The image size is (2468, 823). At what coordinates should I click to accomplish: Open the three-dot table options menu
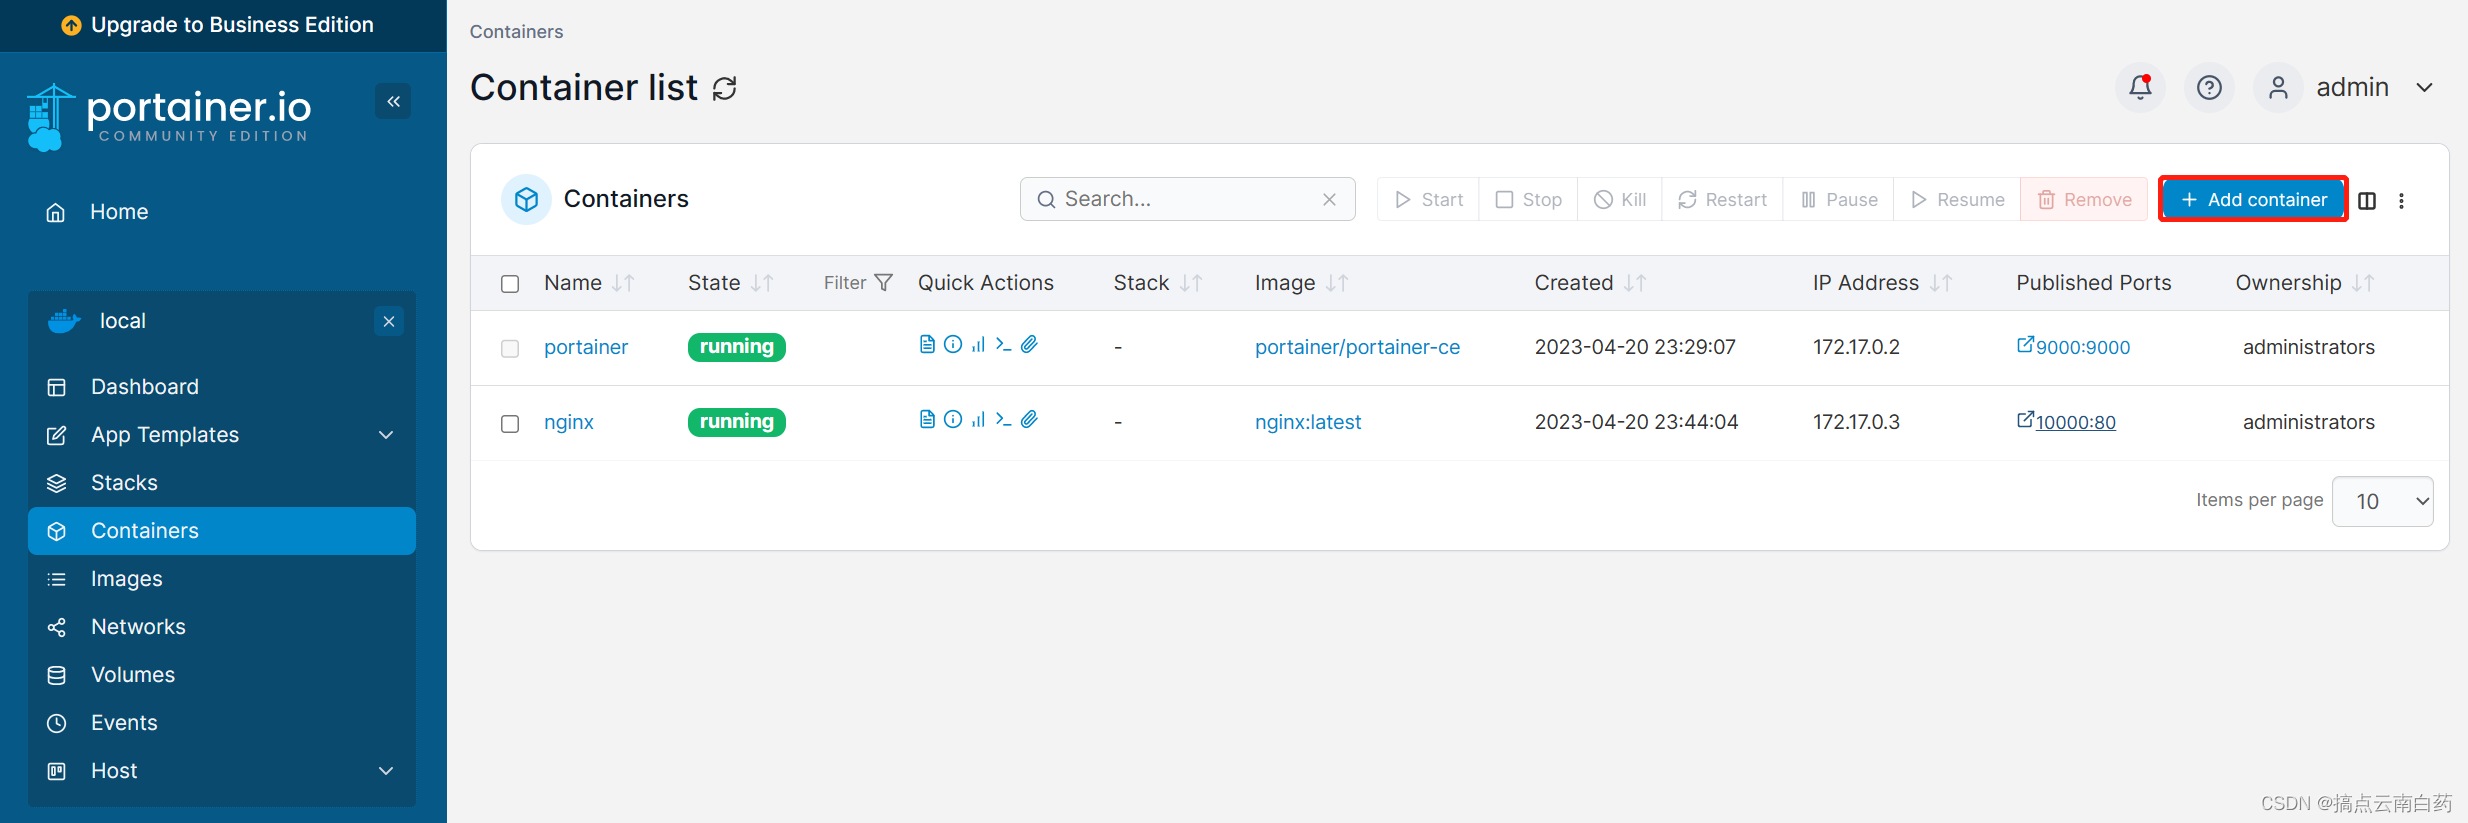pyautogui.click(x=2401, y=200)
